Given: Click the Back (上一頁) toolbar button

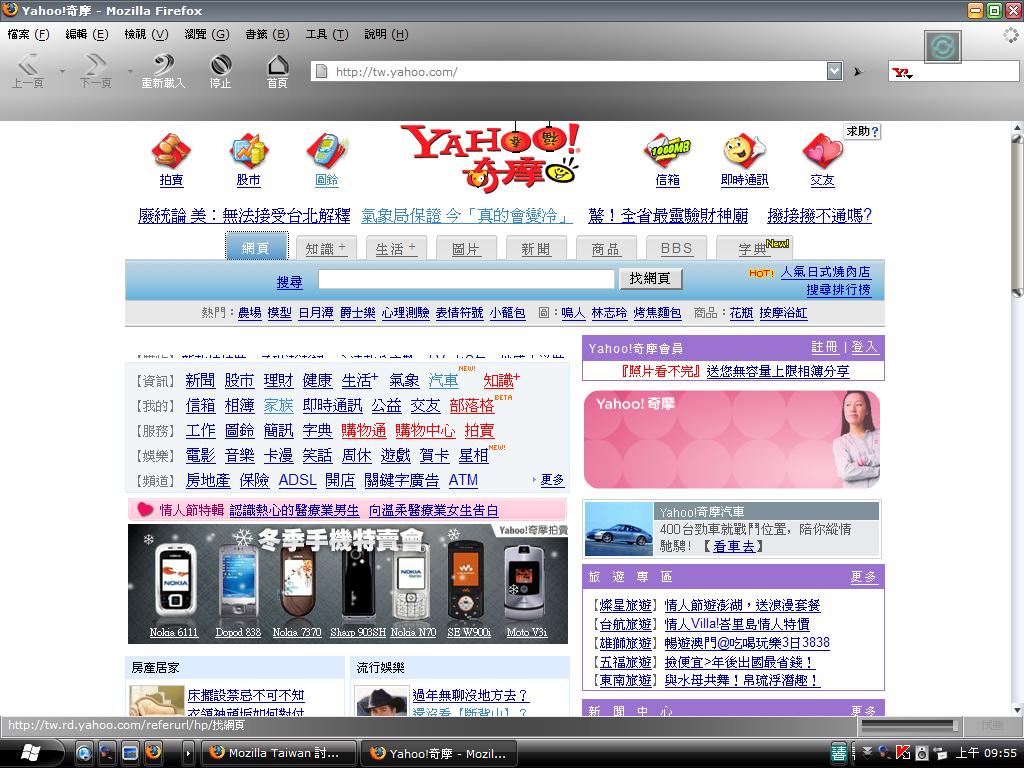Looking at the screenshot, I should tap(28, 71).
